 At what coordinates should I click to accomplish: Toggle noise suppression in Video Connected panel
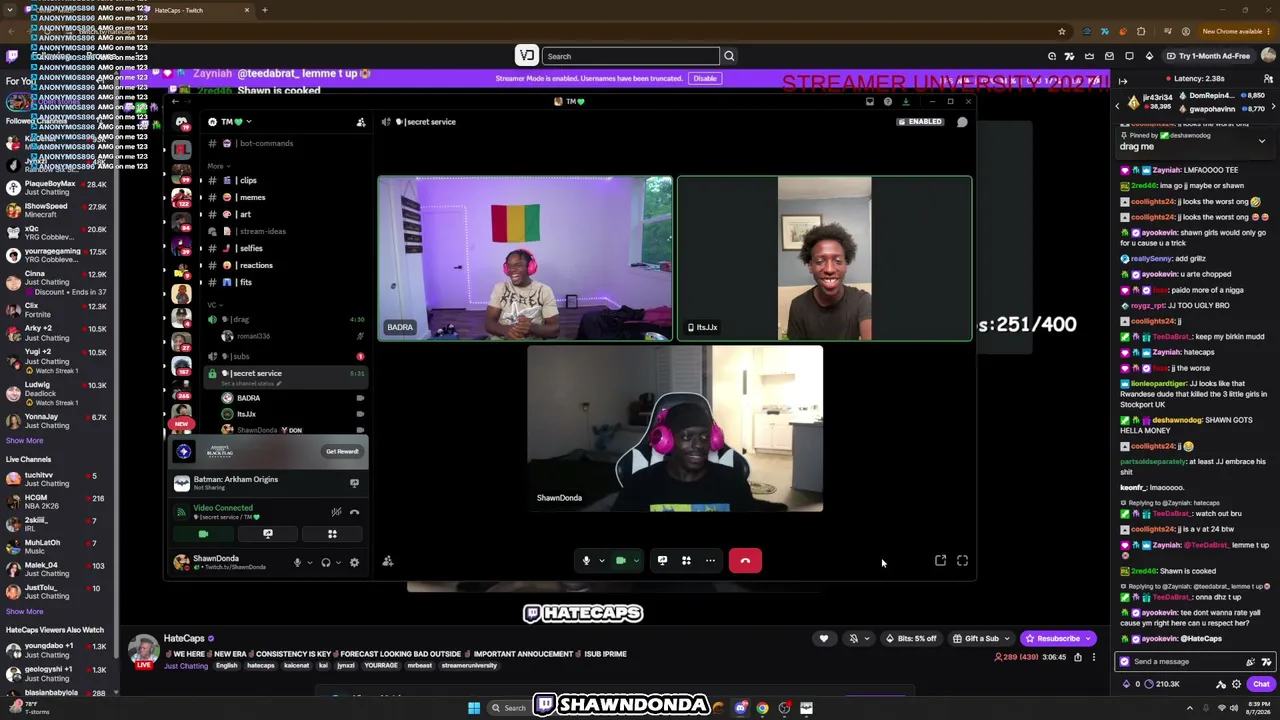coord(336,512)
